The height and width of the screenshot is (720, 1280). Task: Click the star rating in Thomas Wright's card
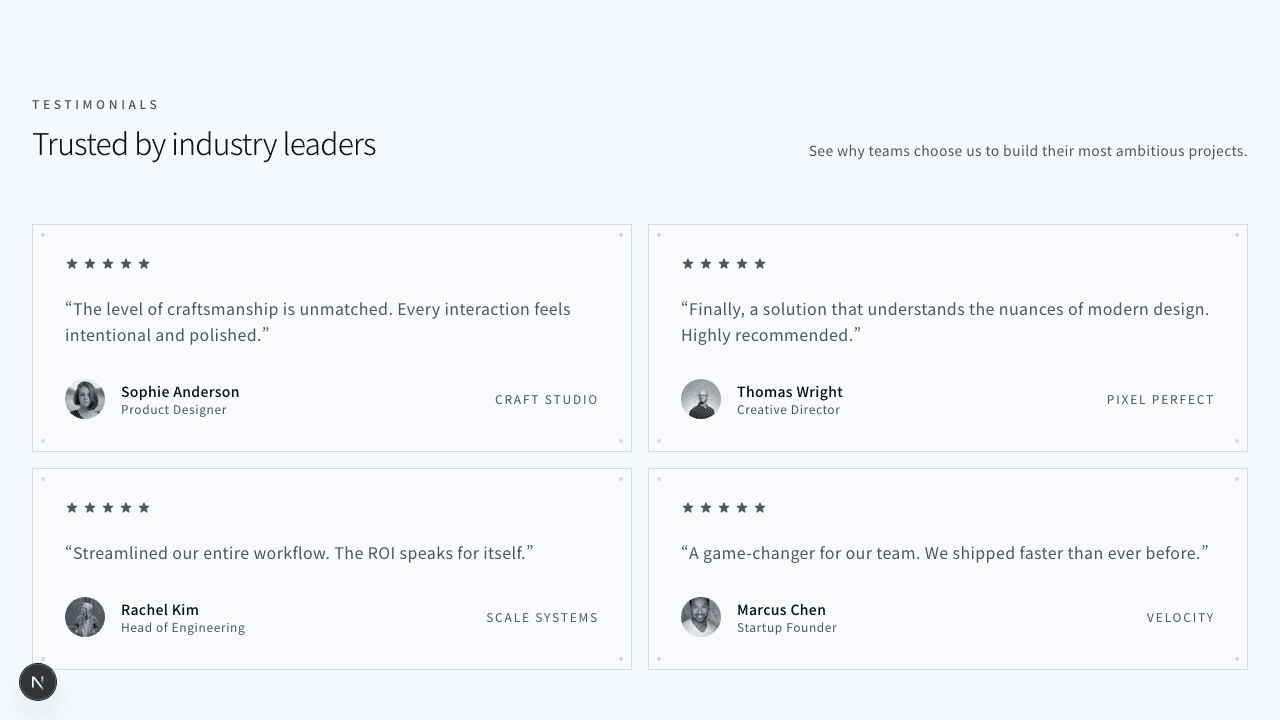[x=724, y=264]
